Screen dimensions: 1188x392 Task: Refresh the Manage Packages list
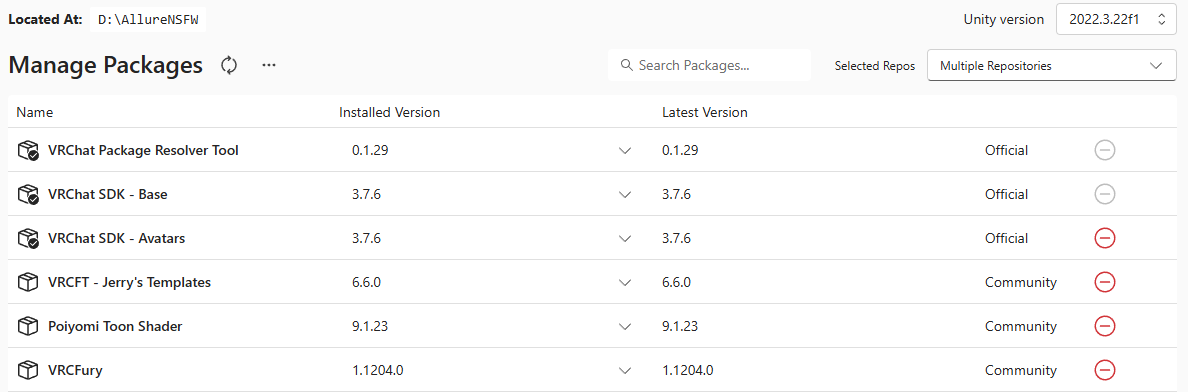coord(229,65)
